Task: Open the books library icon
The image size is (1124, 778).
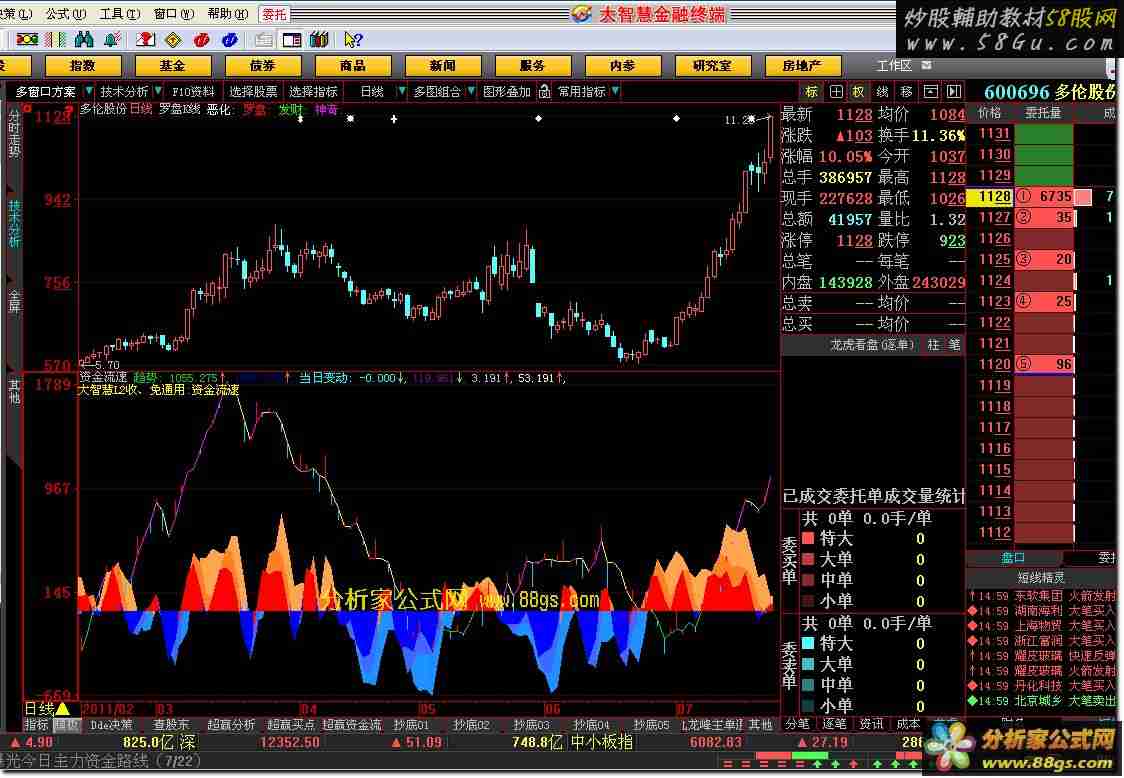Action: pyautogui.click(x=320, y=39)
